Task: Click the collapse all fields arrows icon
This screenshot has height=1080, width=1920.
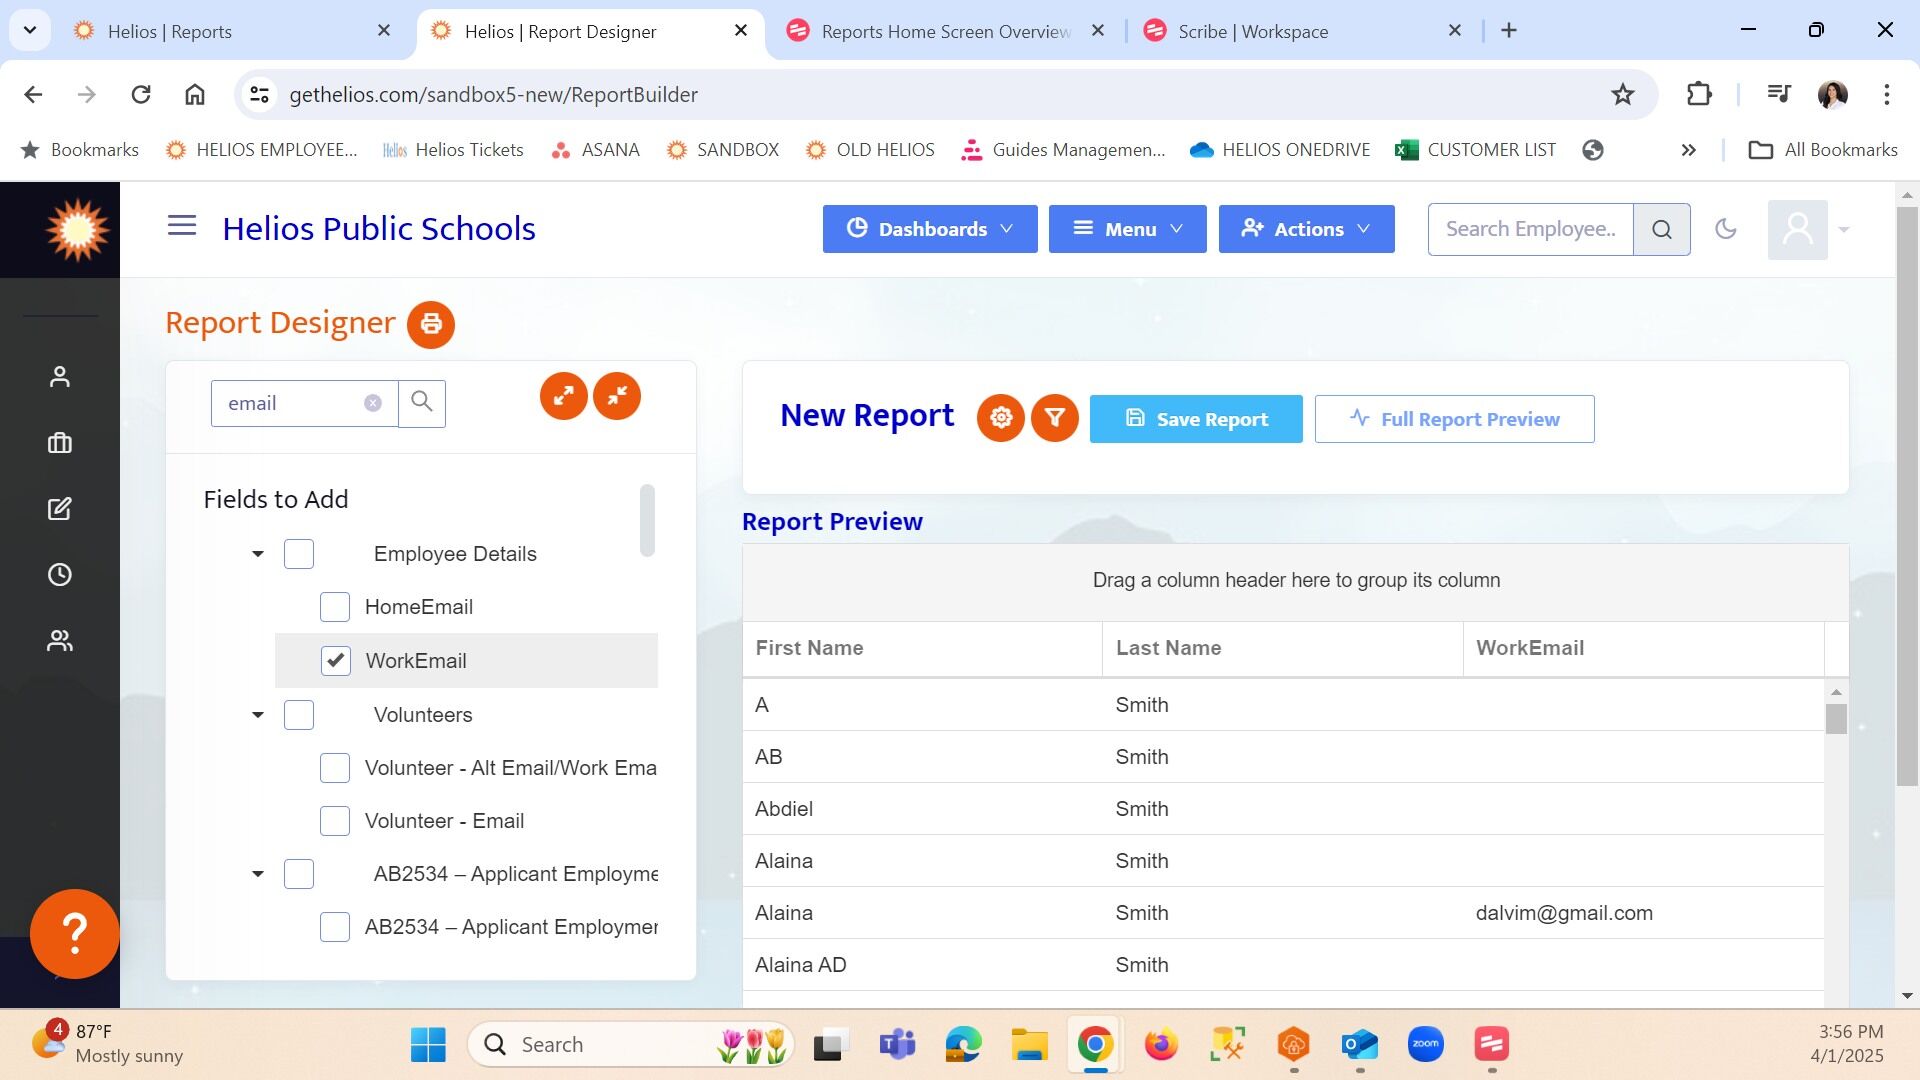Action: coord(617,396)
